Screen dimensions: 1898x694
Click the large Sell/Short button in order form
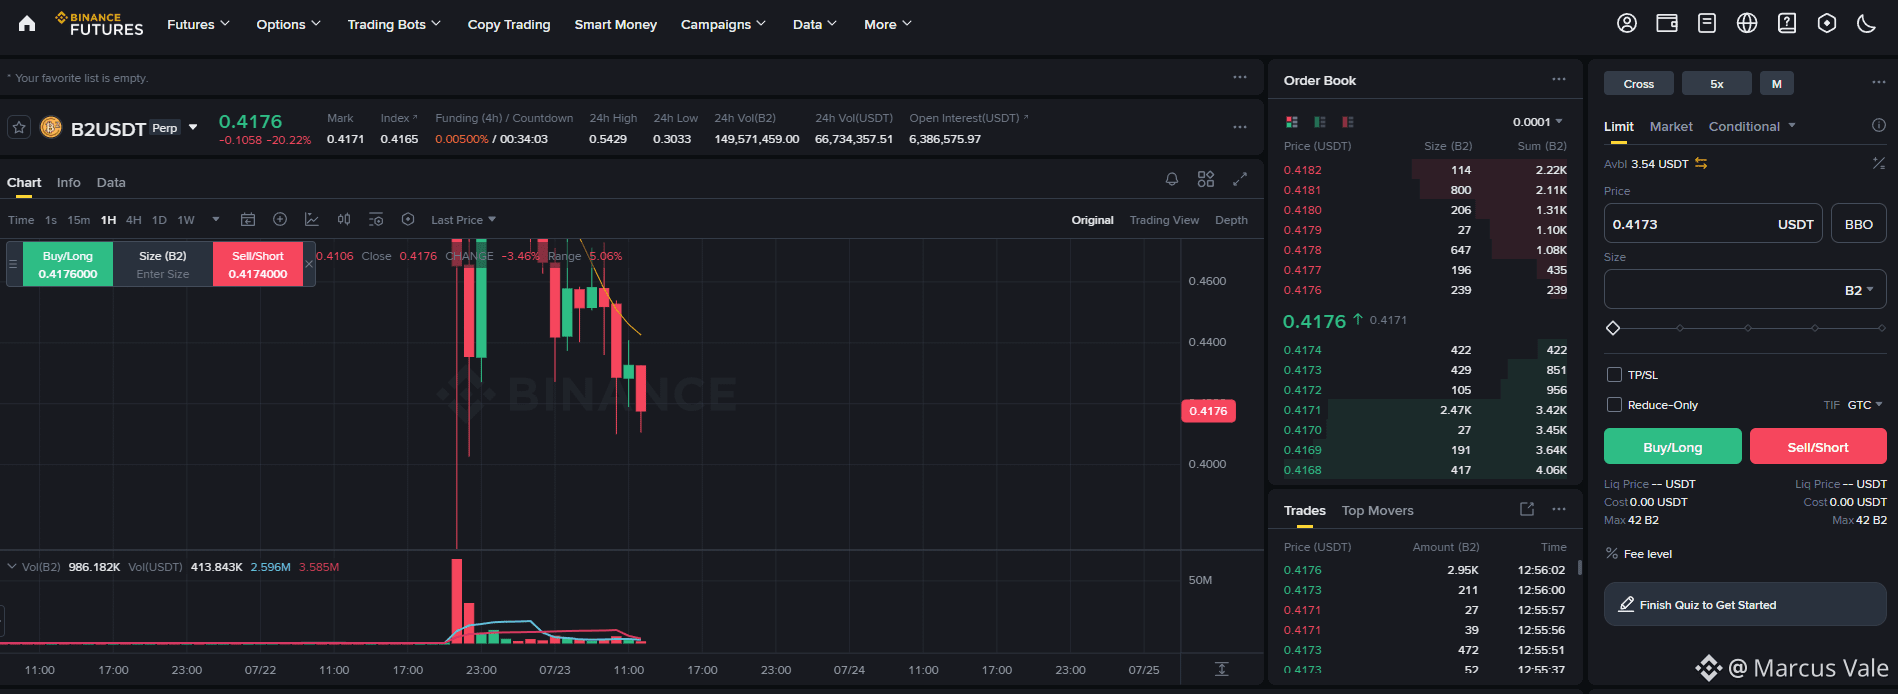pyautogui.click(x=1818, y=447)
